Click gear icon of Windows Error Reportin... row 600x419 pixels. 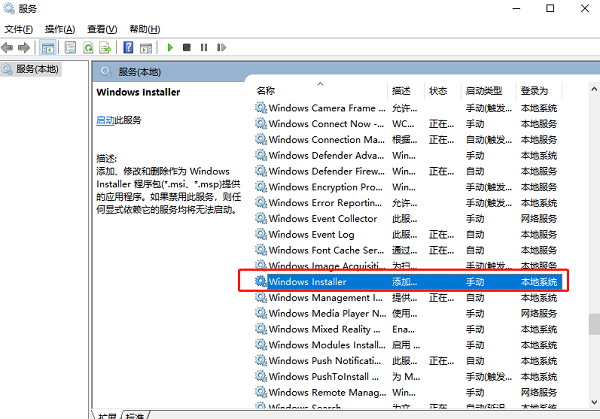pos(261,202)
